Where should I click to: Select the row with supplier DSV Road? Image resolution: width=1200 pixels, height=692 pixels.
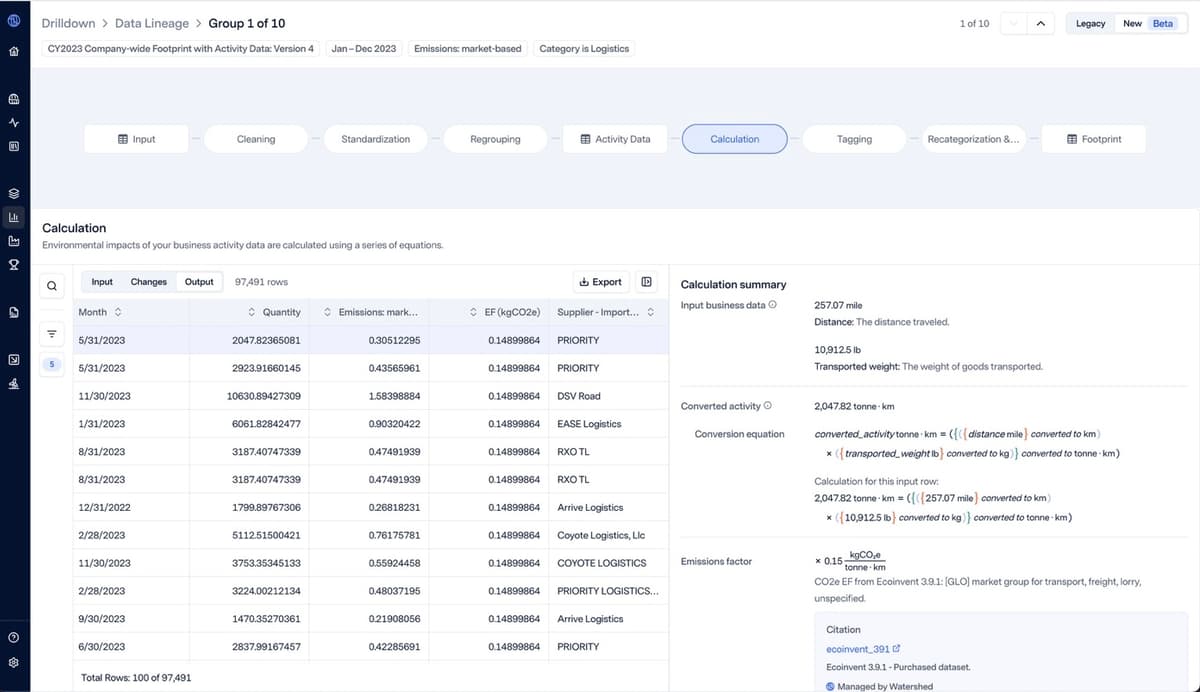click(369, 396)
